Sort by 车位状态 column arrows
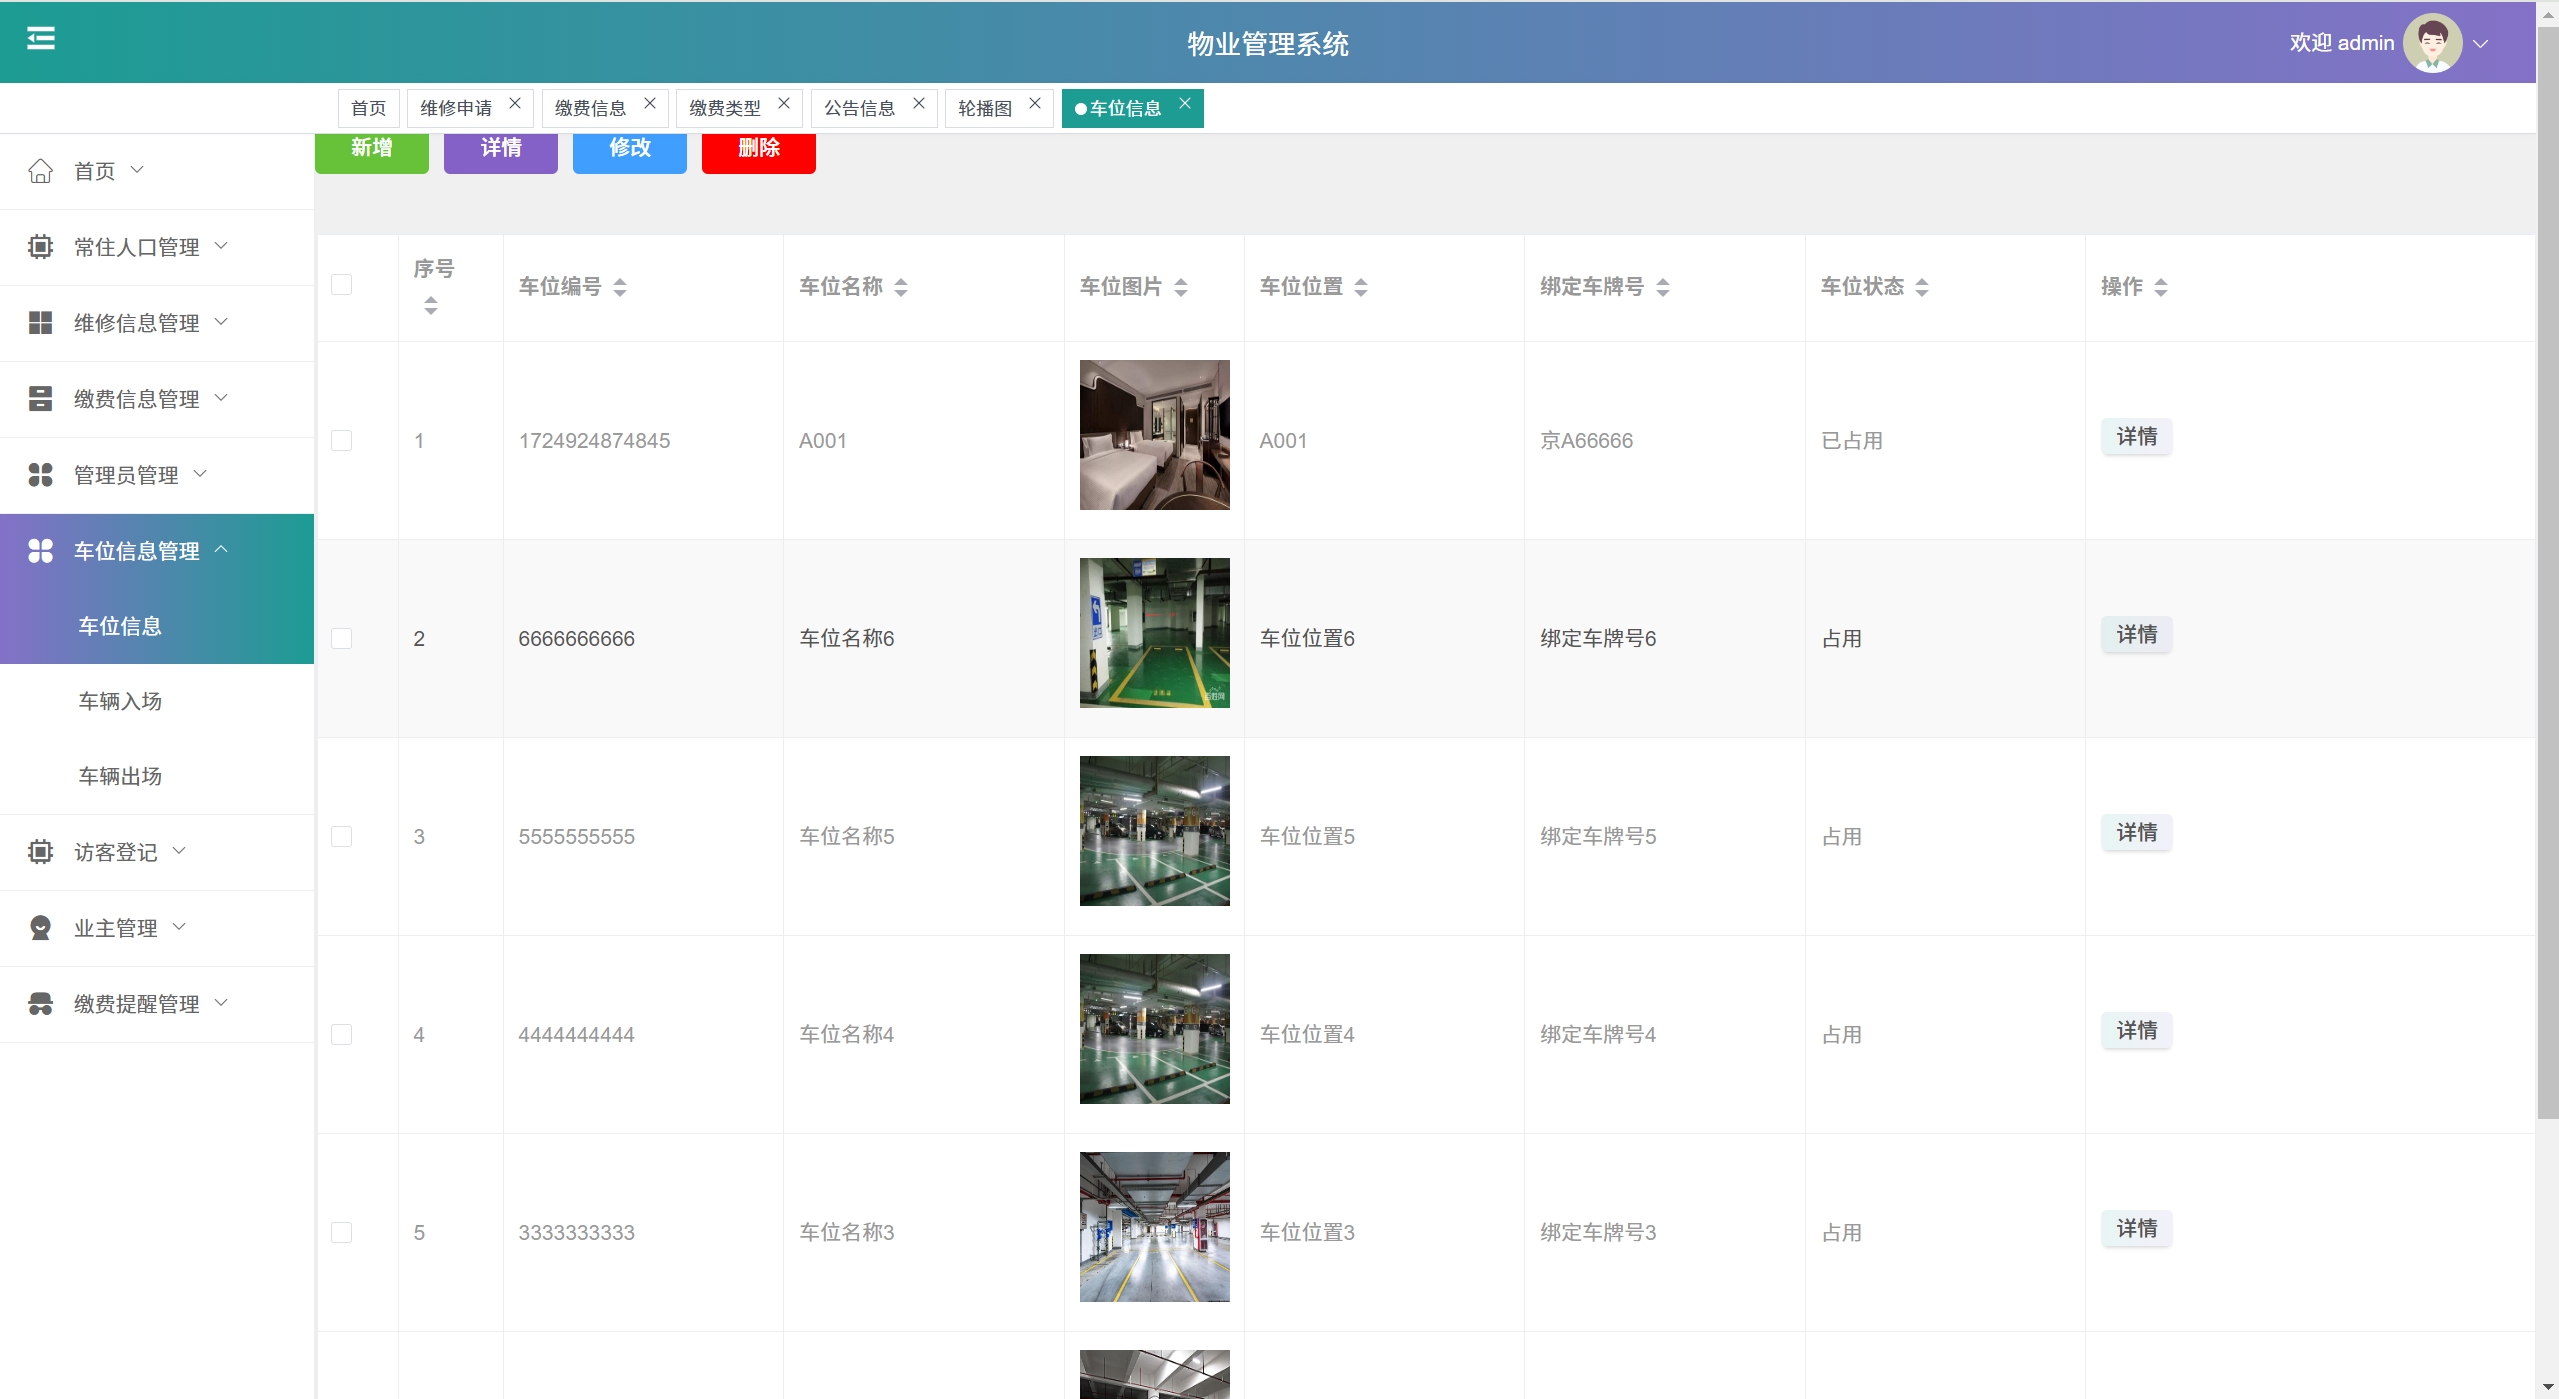 (x=1921, y=288)
